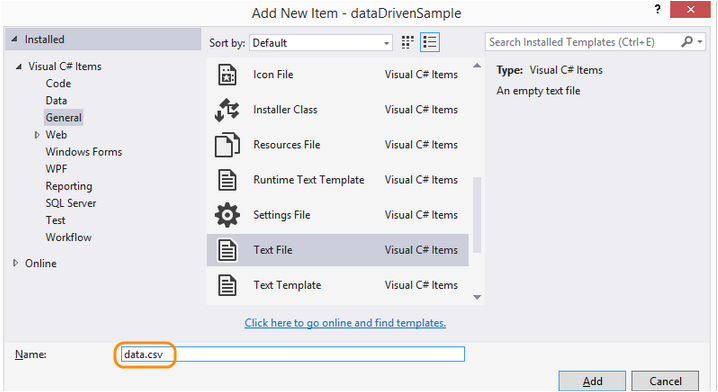Switch to medium icons grid view
This screenshot has width=718, height=392.
click(408, 43)
